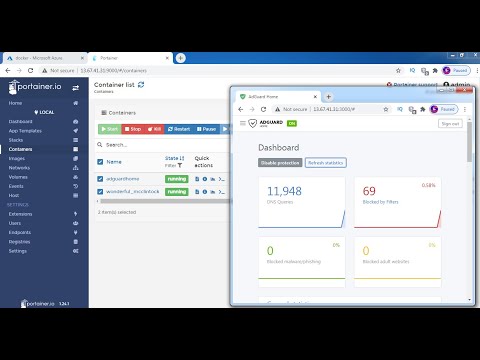Open the wonderful_mcclintock container link

click(133, 192)
